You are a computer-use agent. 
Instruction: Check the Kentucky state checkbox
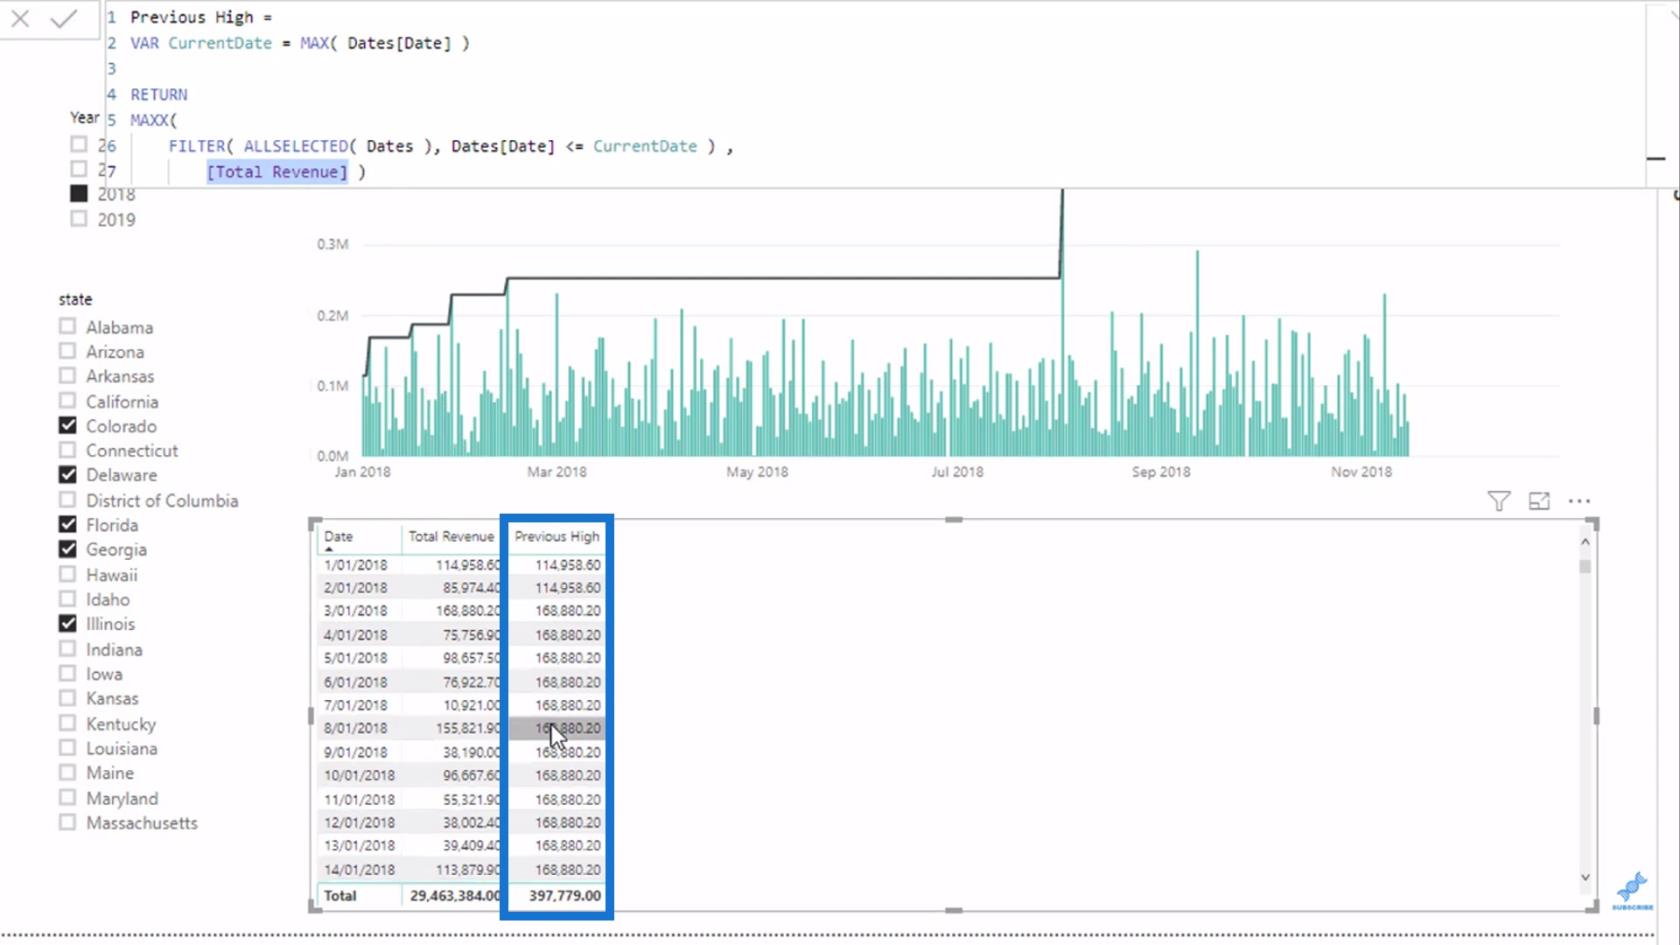[x=67, y=723]
